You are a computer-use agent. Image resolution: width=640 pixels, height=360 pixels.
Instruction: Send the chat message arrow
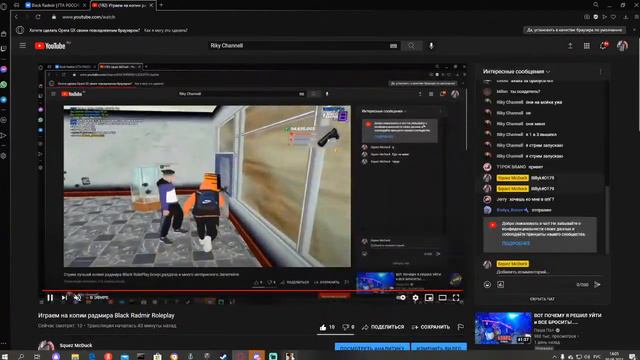(x=597, y=284)
